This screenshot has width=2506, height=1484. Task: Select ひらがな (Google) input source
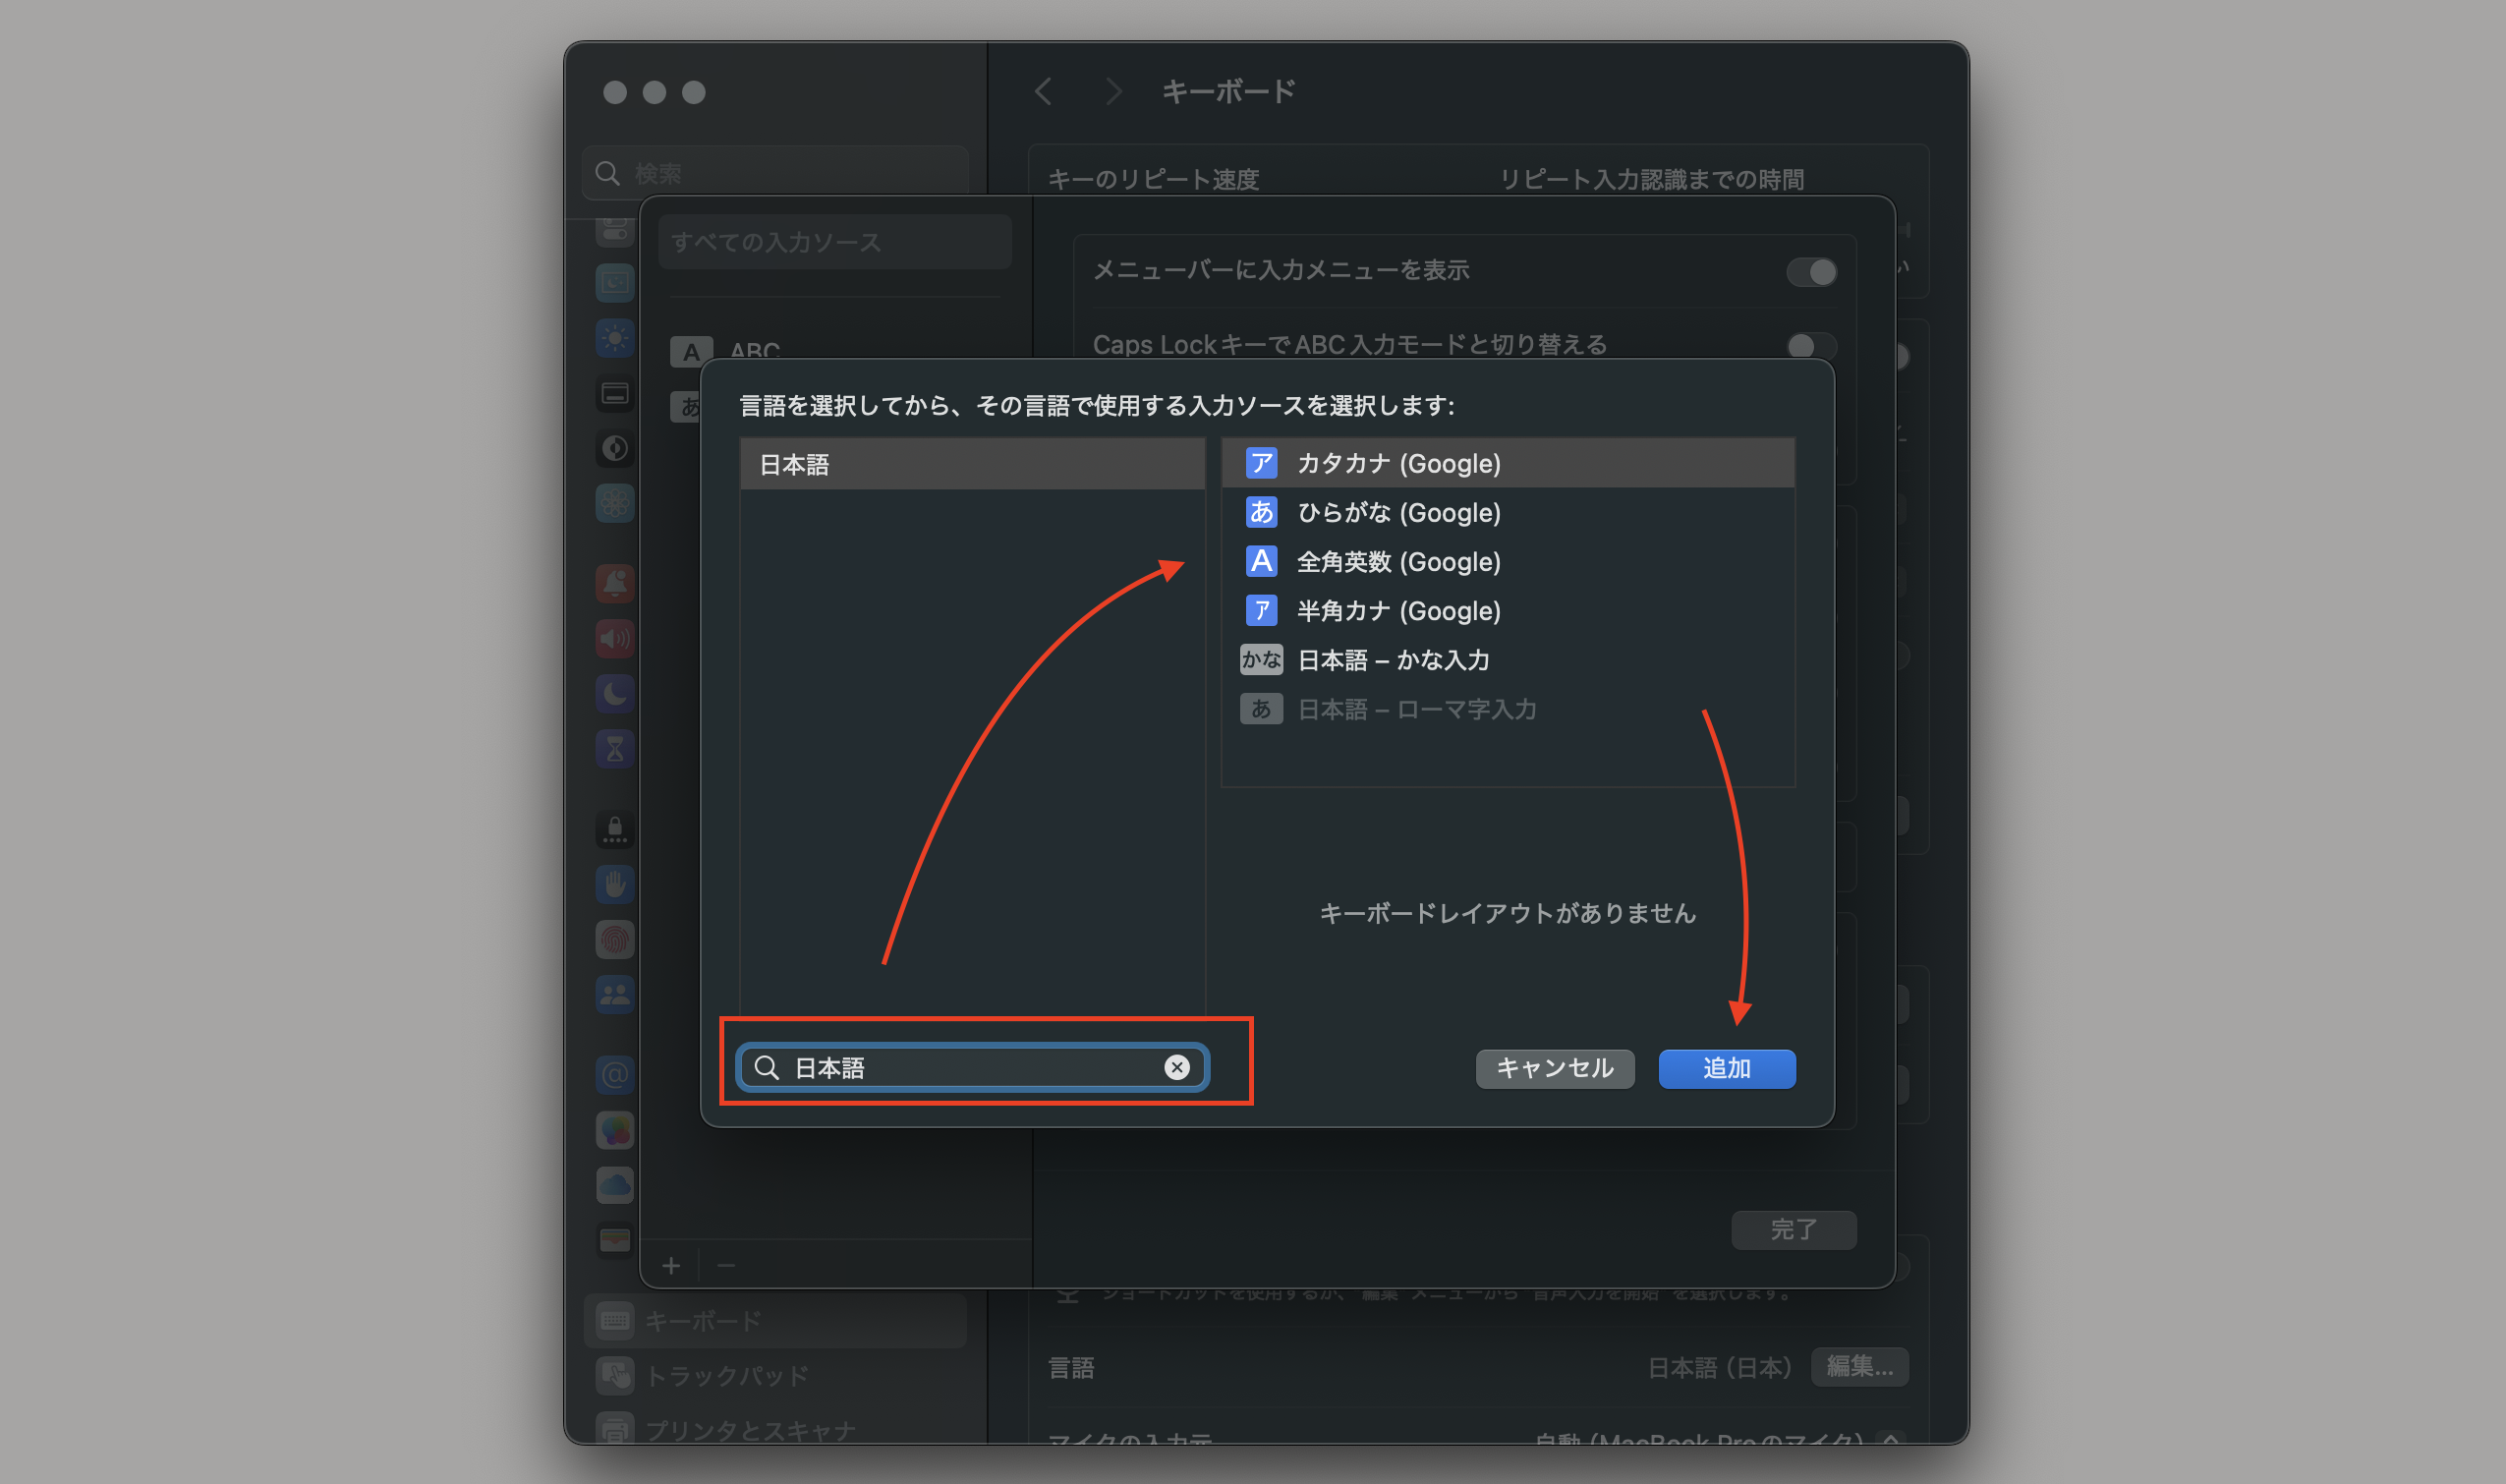tap(1507, 512)
